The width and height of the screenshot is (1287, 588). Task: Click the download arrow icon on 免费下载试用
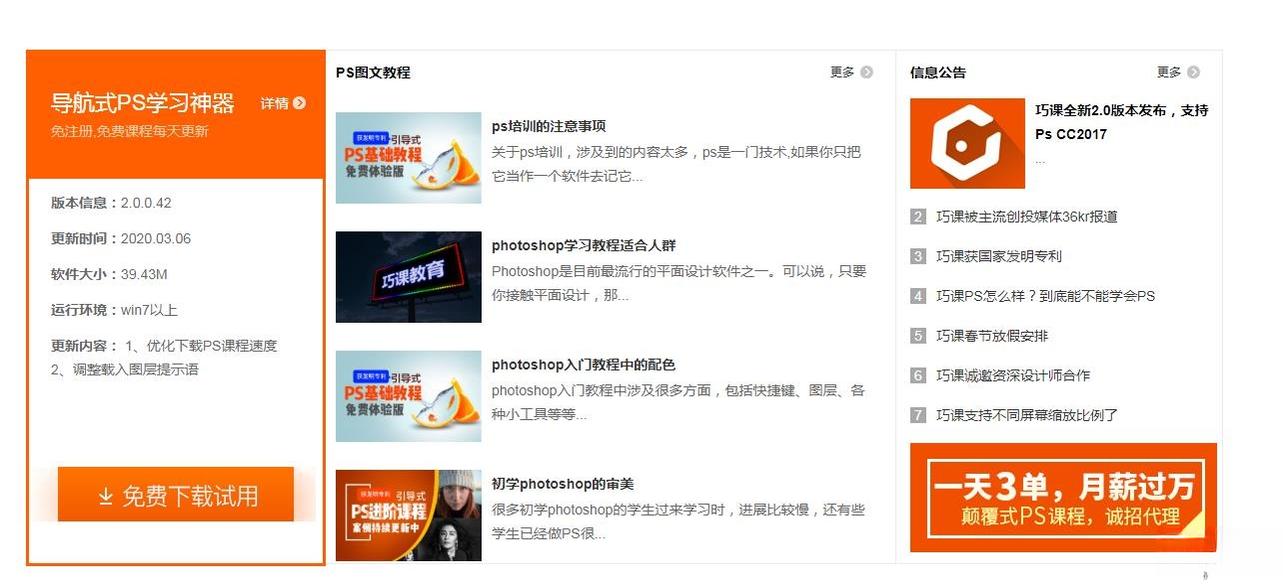click(x=105, y=496)
